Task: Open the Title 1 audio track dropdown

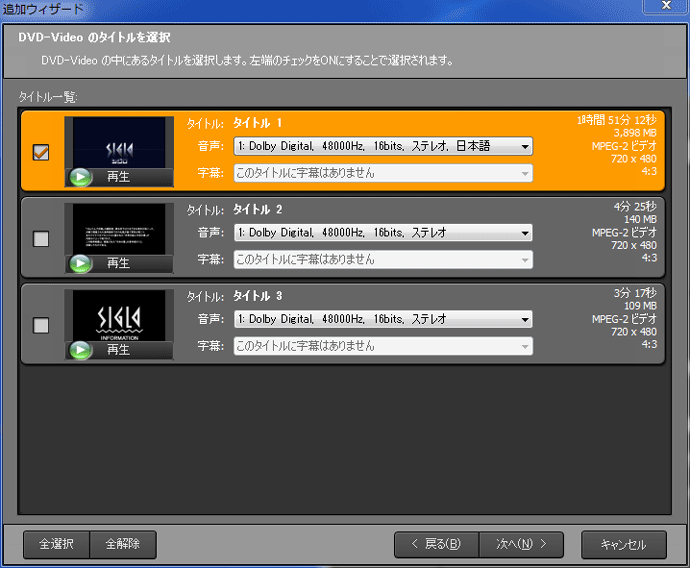Action: [x=383, y=147]
